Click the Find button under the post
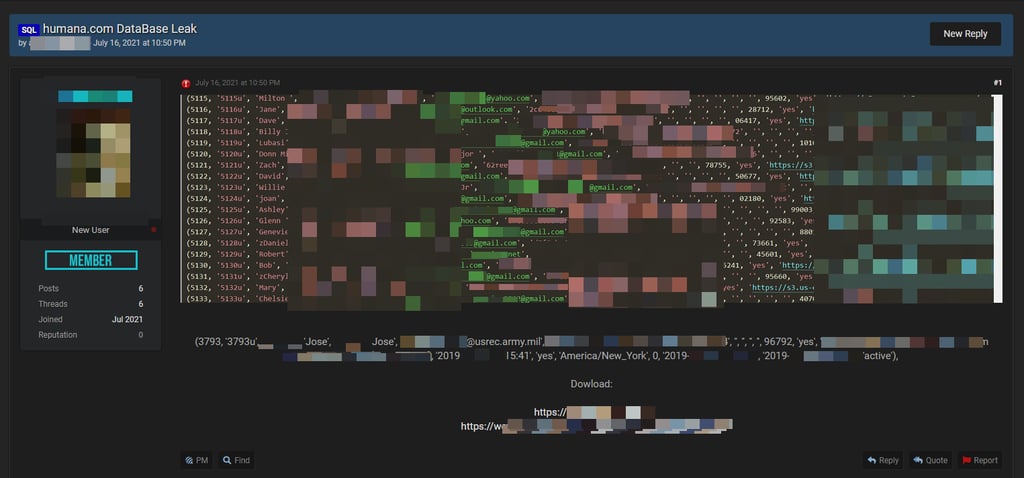Screen dimensions: 1024x478 click(x=236, y=460)
